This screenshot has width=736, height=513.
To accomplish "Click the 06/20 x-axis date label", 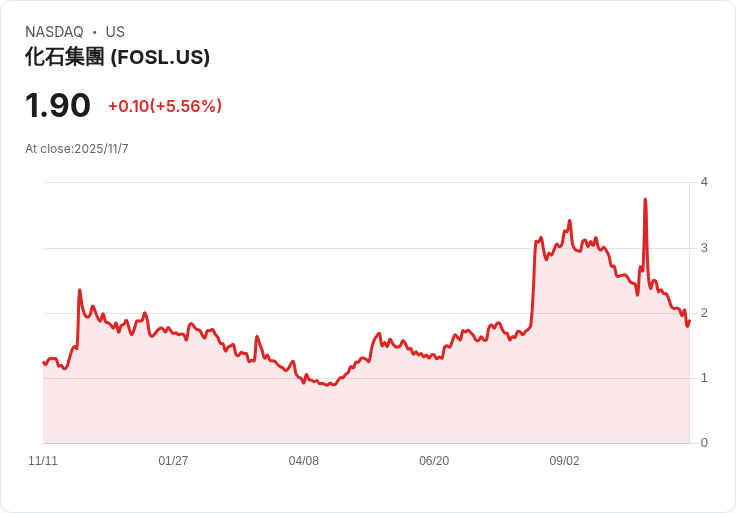I will (x=434, y=460).
